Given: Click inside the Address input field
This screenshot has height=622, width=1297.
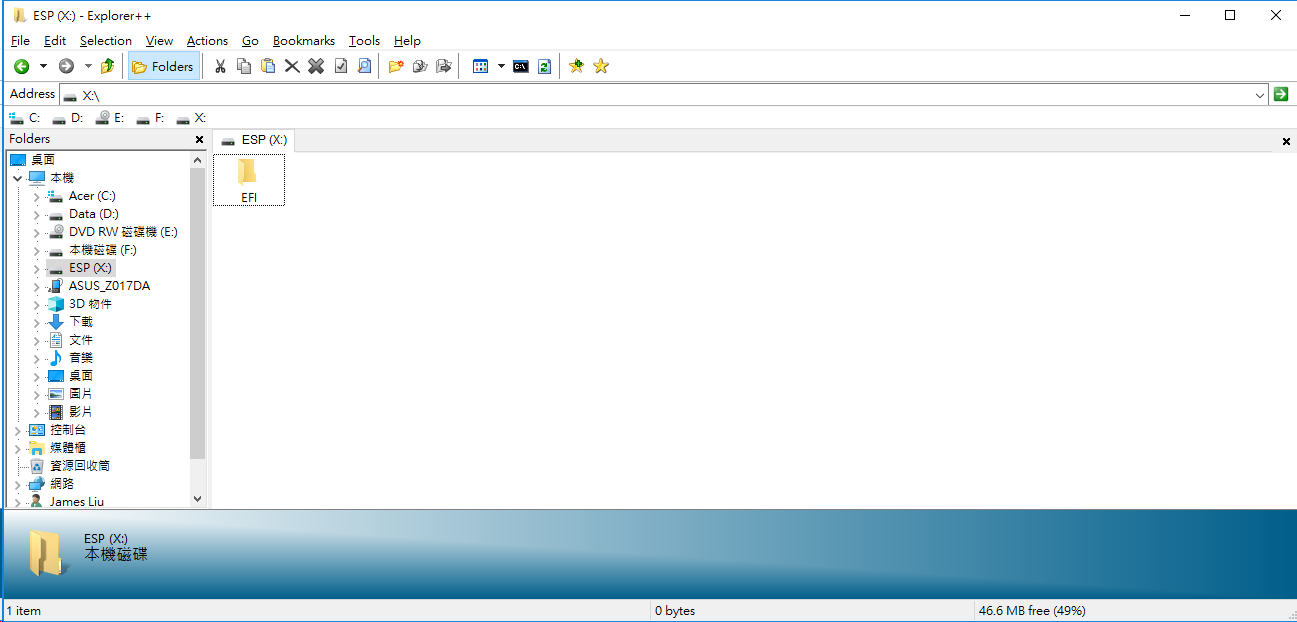Looking at the screenshot, I should 400,94.
